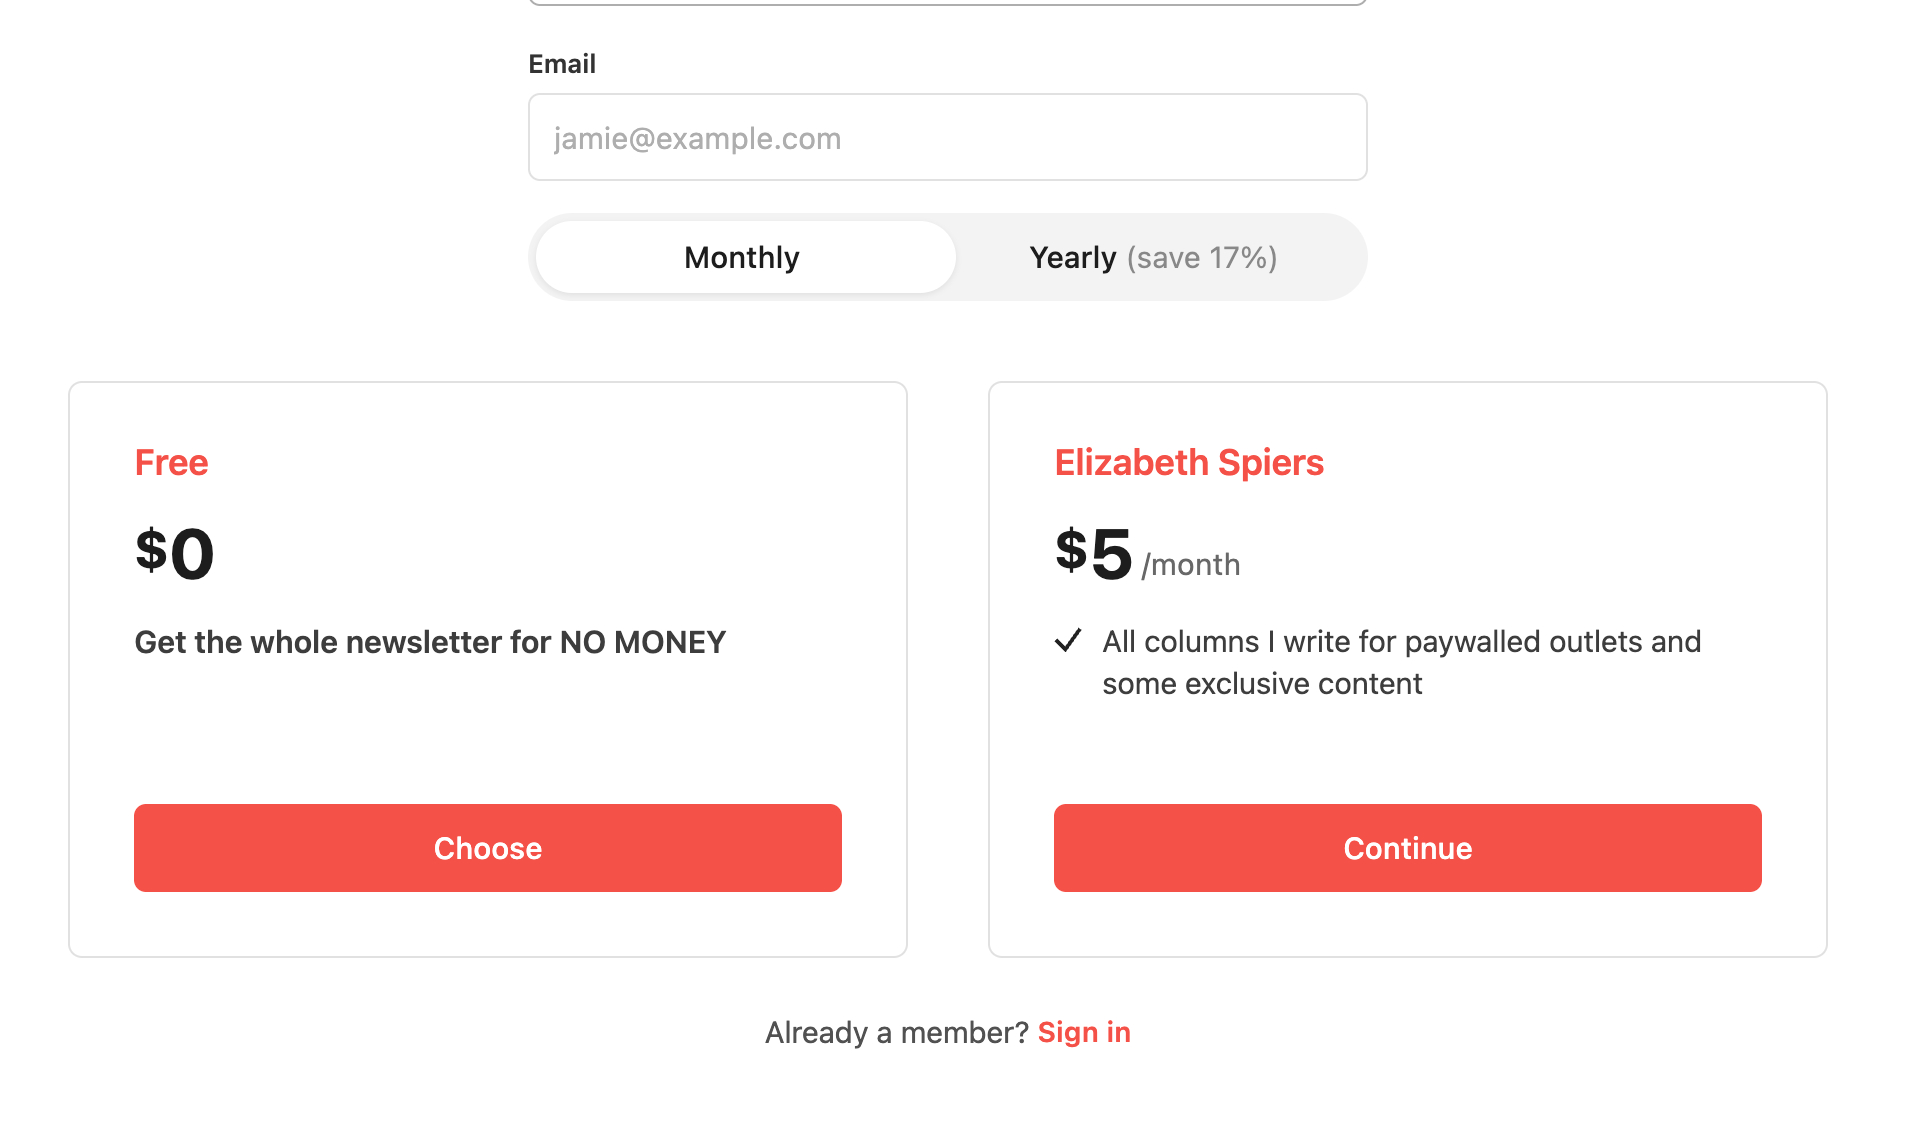Image resolution: width=1914 pixels, height=1134 pixels.
Task: Open the Sign in link
Action: [1084, 1032]
